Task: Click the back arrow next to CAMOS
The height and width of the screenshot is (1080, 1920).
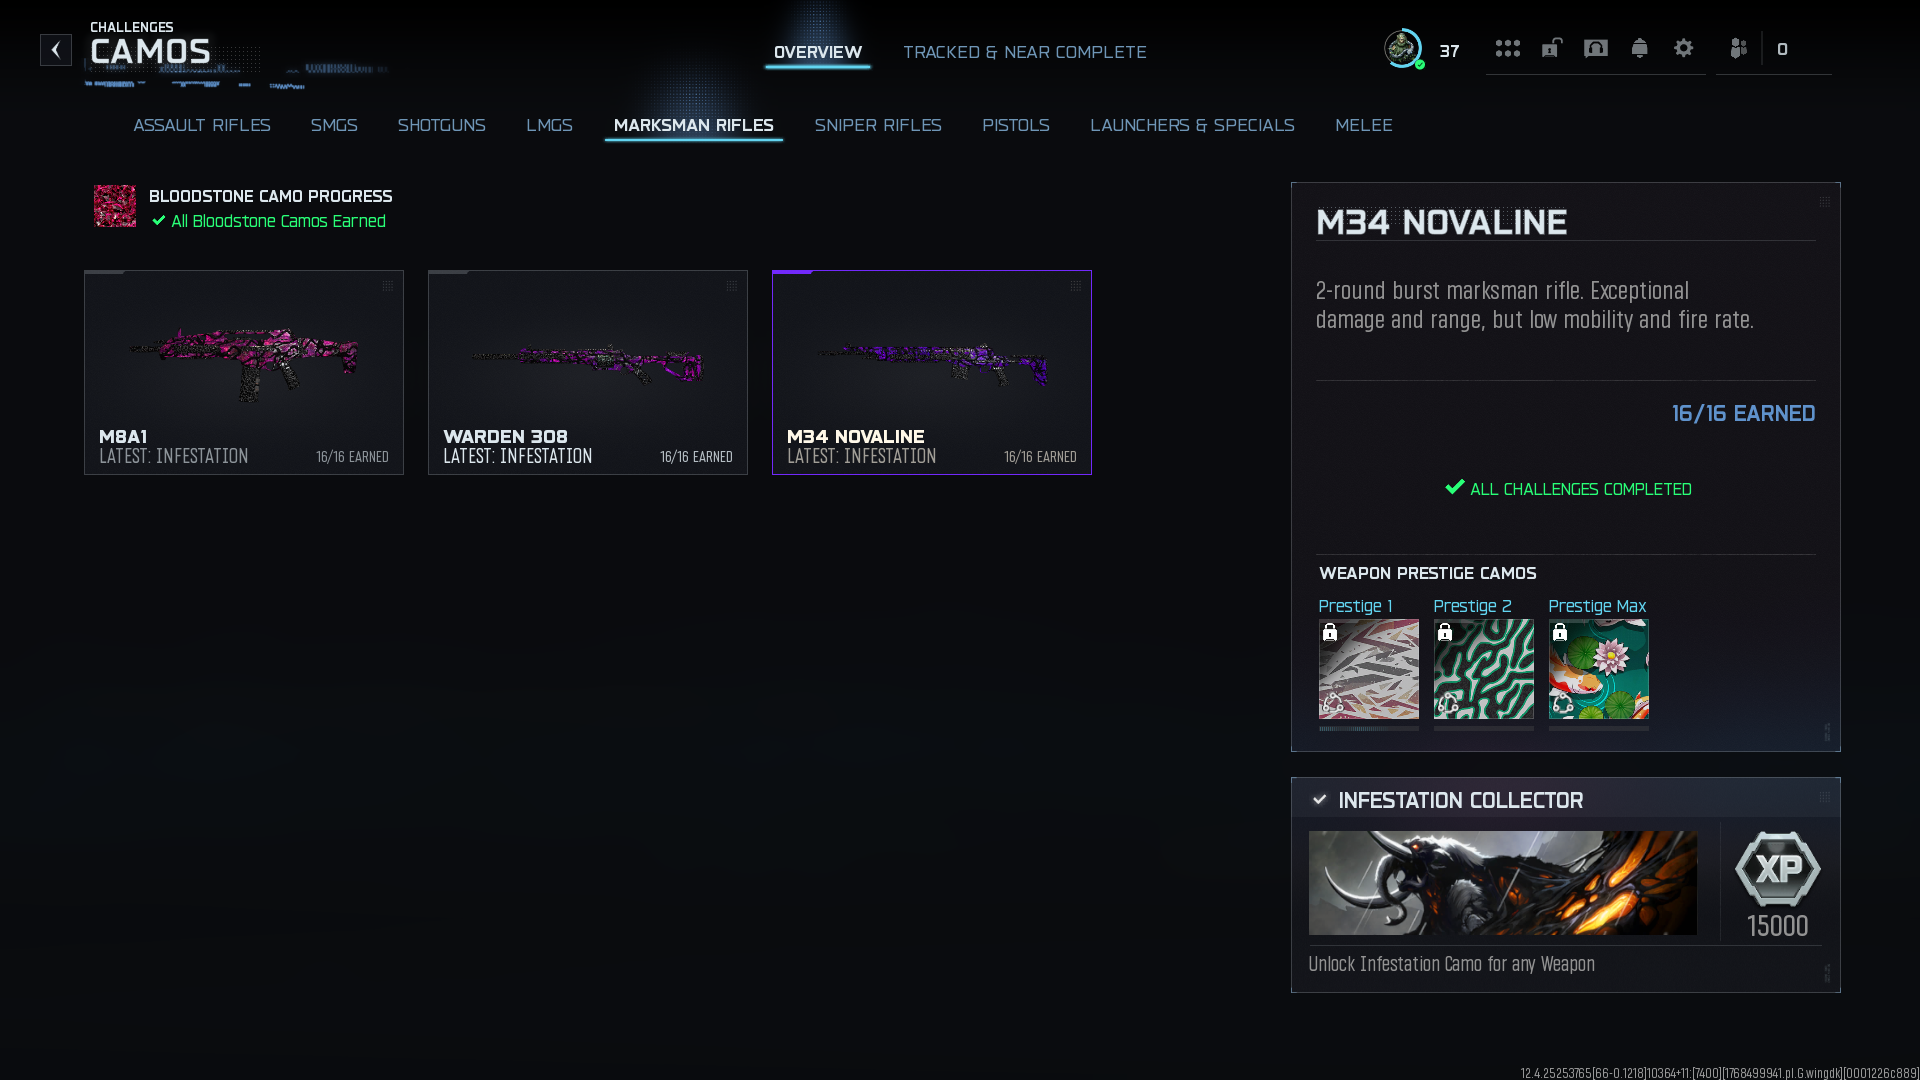Action: [x=56, y=50]
